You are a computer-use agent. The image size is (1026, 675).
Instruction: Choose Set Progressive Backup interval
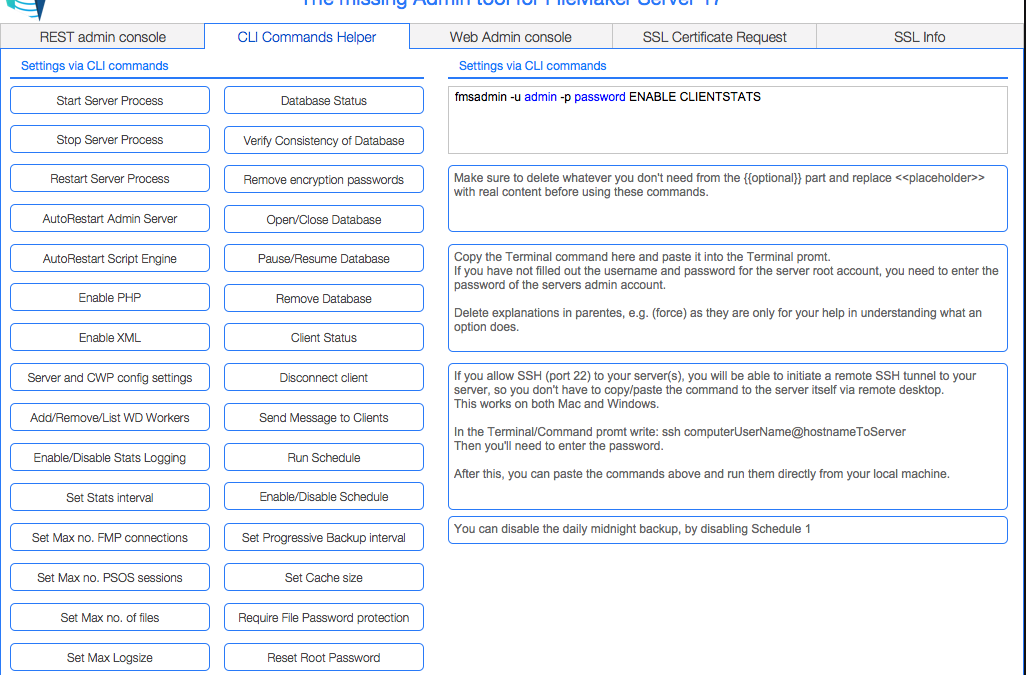coord(324,538)
